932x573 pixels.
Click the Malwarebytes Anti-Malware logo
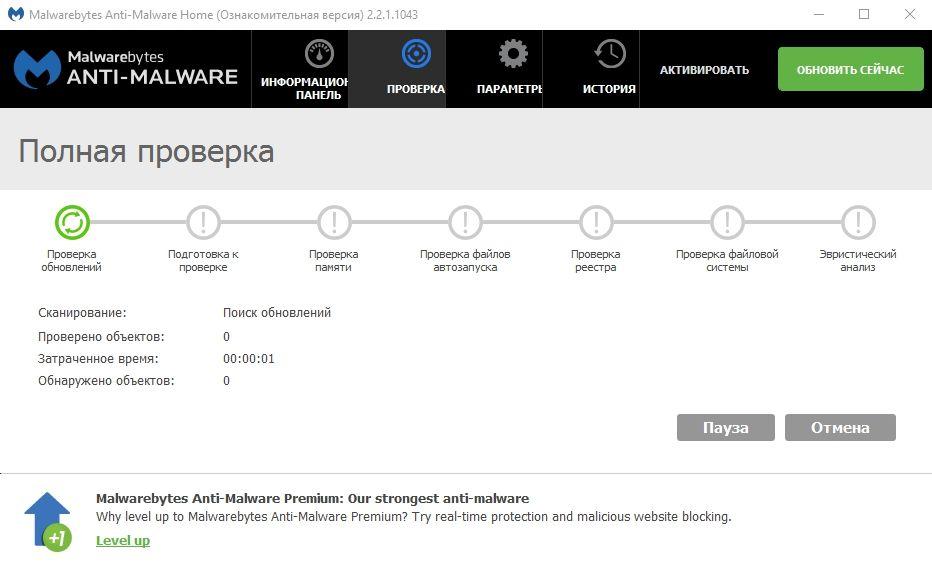click(x=125, y=69)
